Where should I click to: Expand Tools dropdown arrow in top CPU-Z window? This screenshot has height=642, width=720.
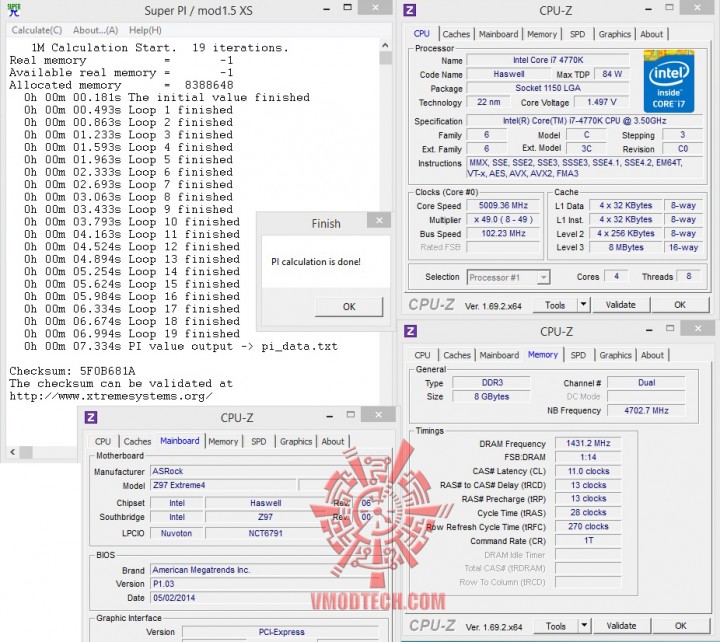pyautogui.click(x=584, y=304)
